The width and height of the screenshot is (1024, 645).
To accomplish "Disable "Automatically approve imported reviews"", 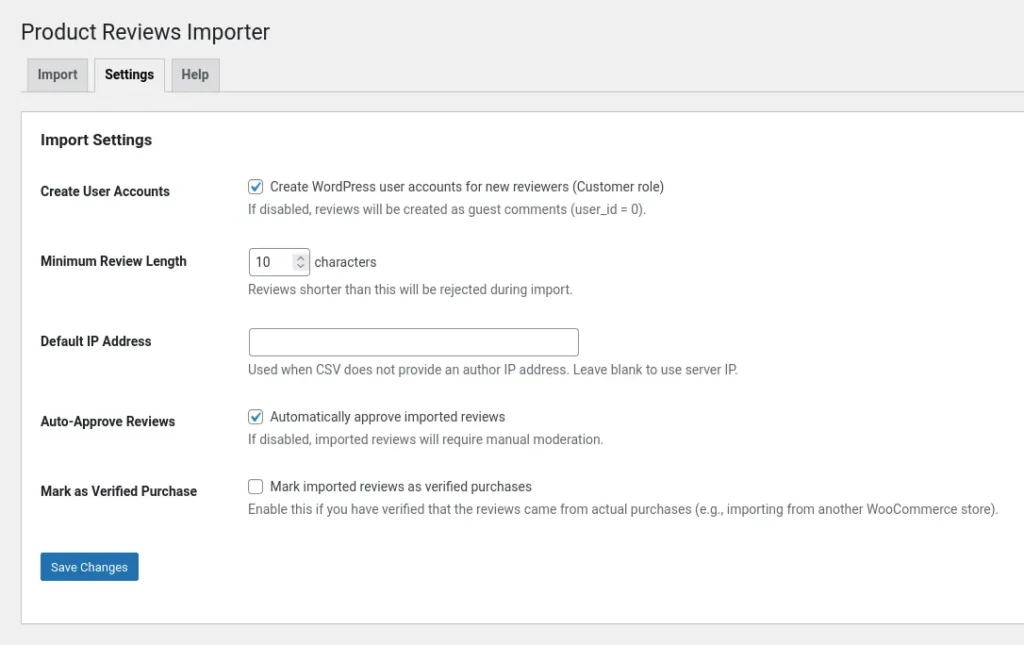I will pyautogui.click(x=255, y=416).
